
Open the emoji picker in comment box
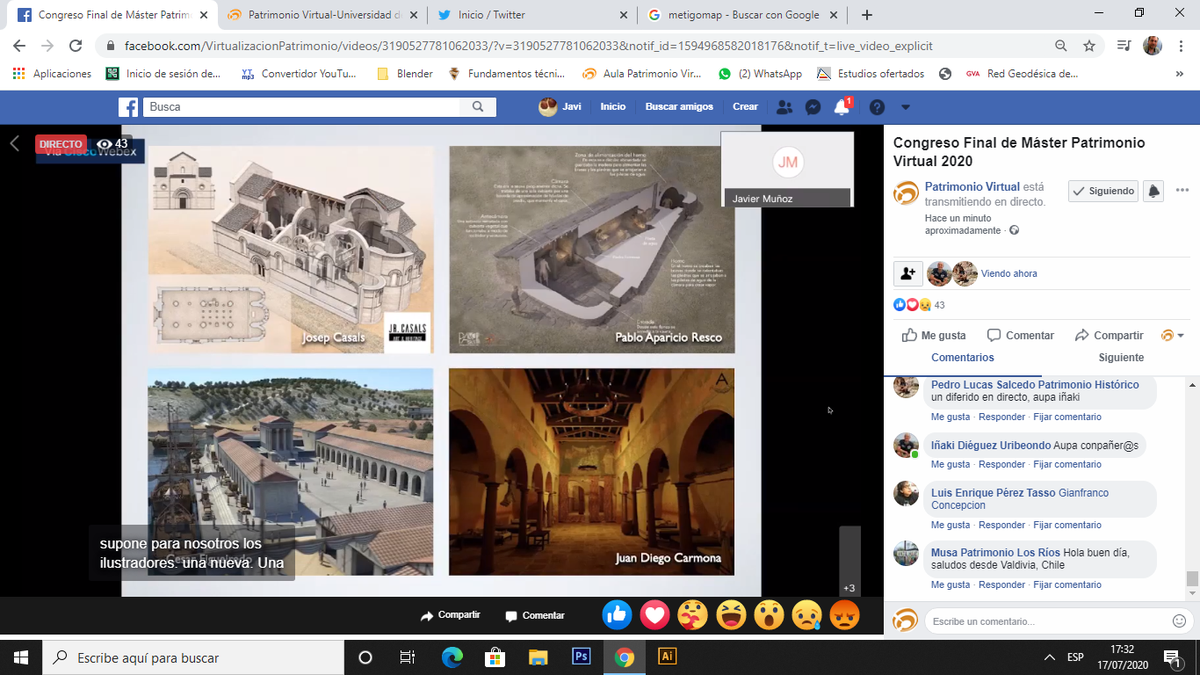click(x=1179, y=621)
